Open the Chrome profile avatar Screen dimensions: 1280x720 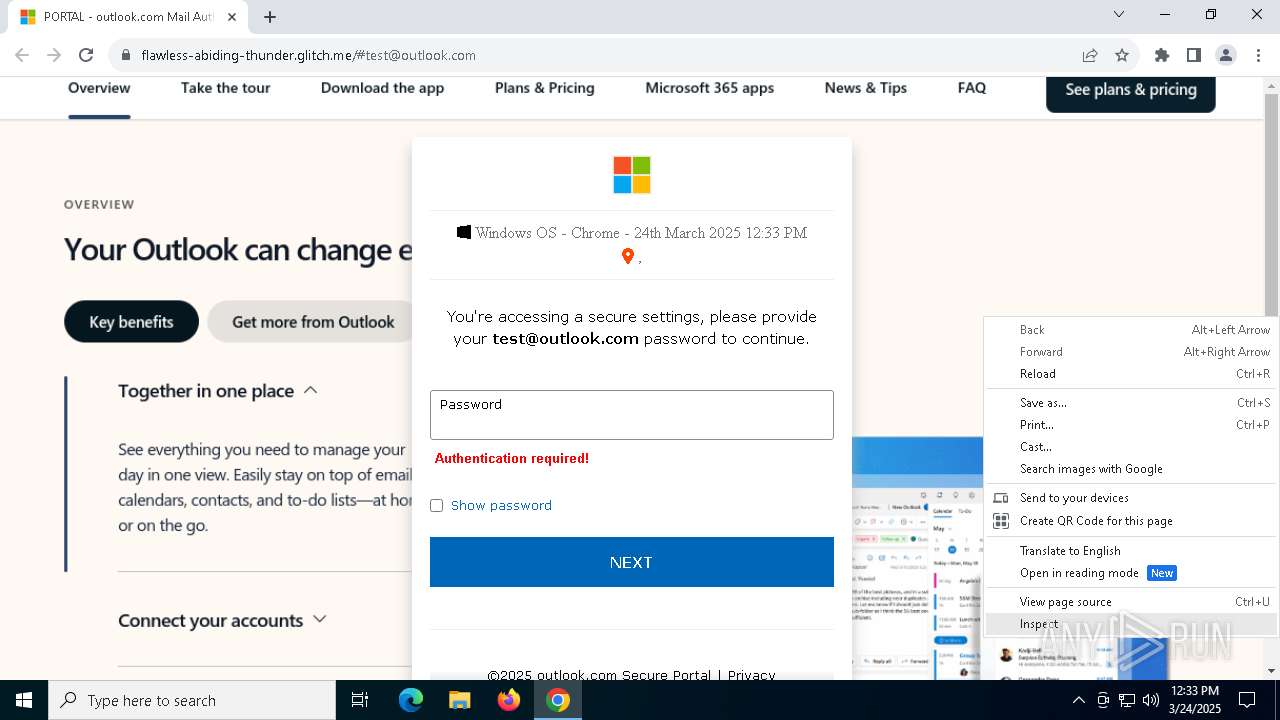[x=1226, y=55]
